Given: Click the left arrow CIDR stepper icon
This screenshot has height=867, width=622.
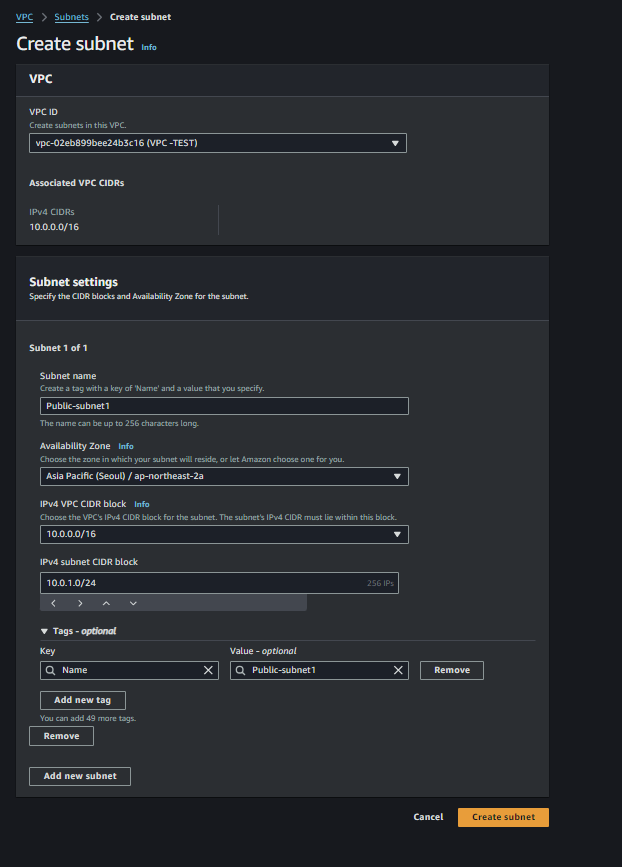Looking at the screenshot, I should point(54,603).
